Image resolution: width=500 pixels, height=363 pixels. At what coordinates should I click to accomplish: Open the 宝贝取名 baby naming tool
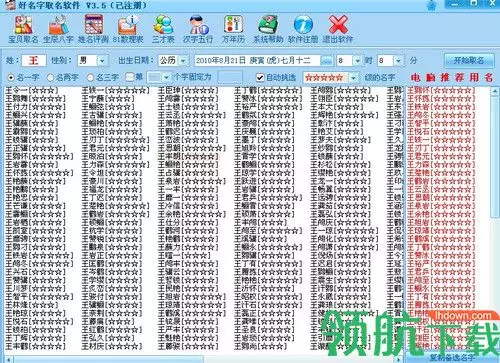[23, 29]
